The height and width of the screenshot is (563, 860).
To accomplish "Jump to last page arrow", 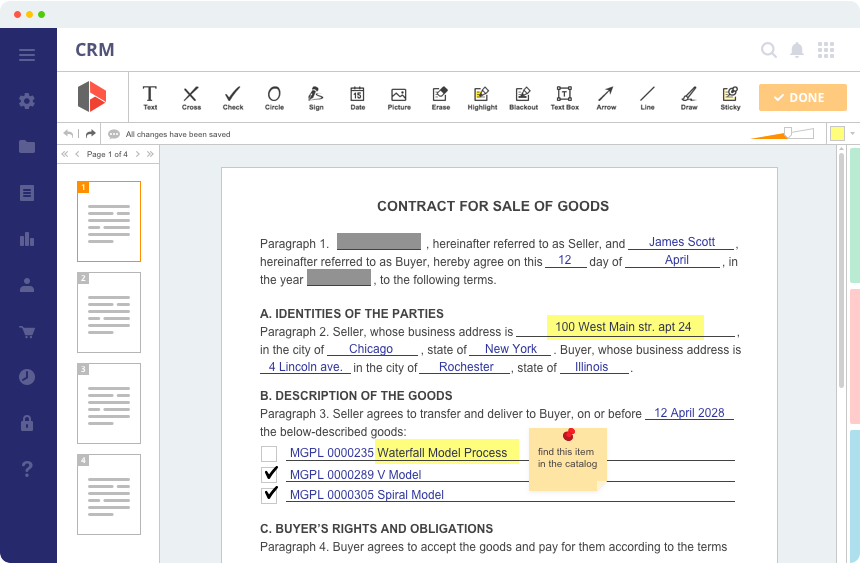I will pyautogui.click(x=151, y=154).
